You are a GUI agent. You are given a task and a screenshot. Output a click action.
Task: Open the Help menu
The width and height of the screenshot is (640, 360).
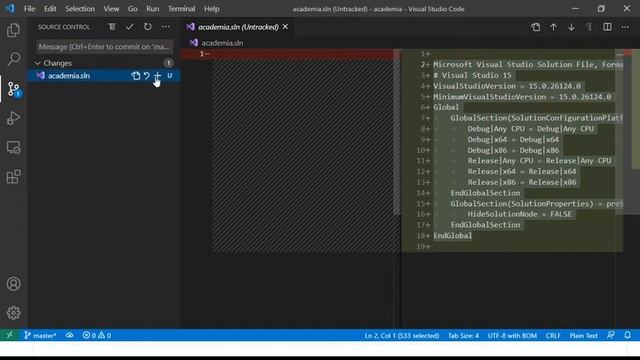tap(211, 9)
